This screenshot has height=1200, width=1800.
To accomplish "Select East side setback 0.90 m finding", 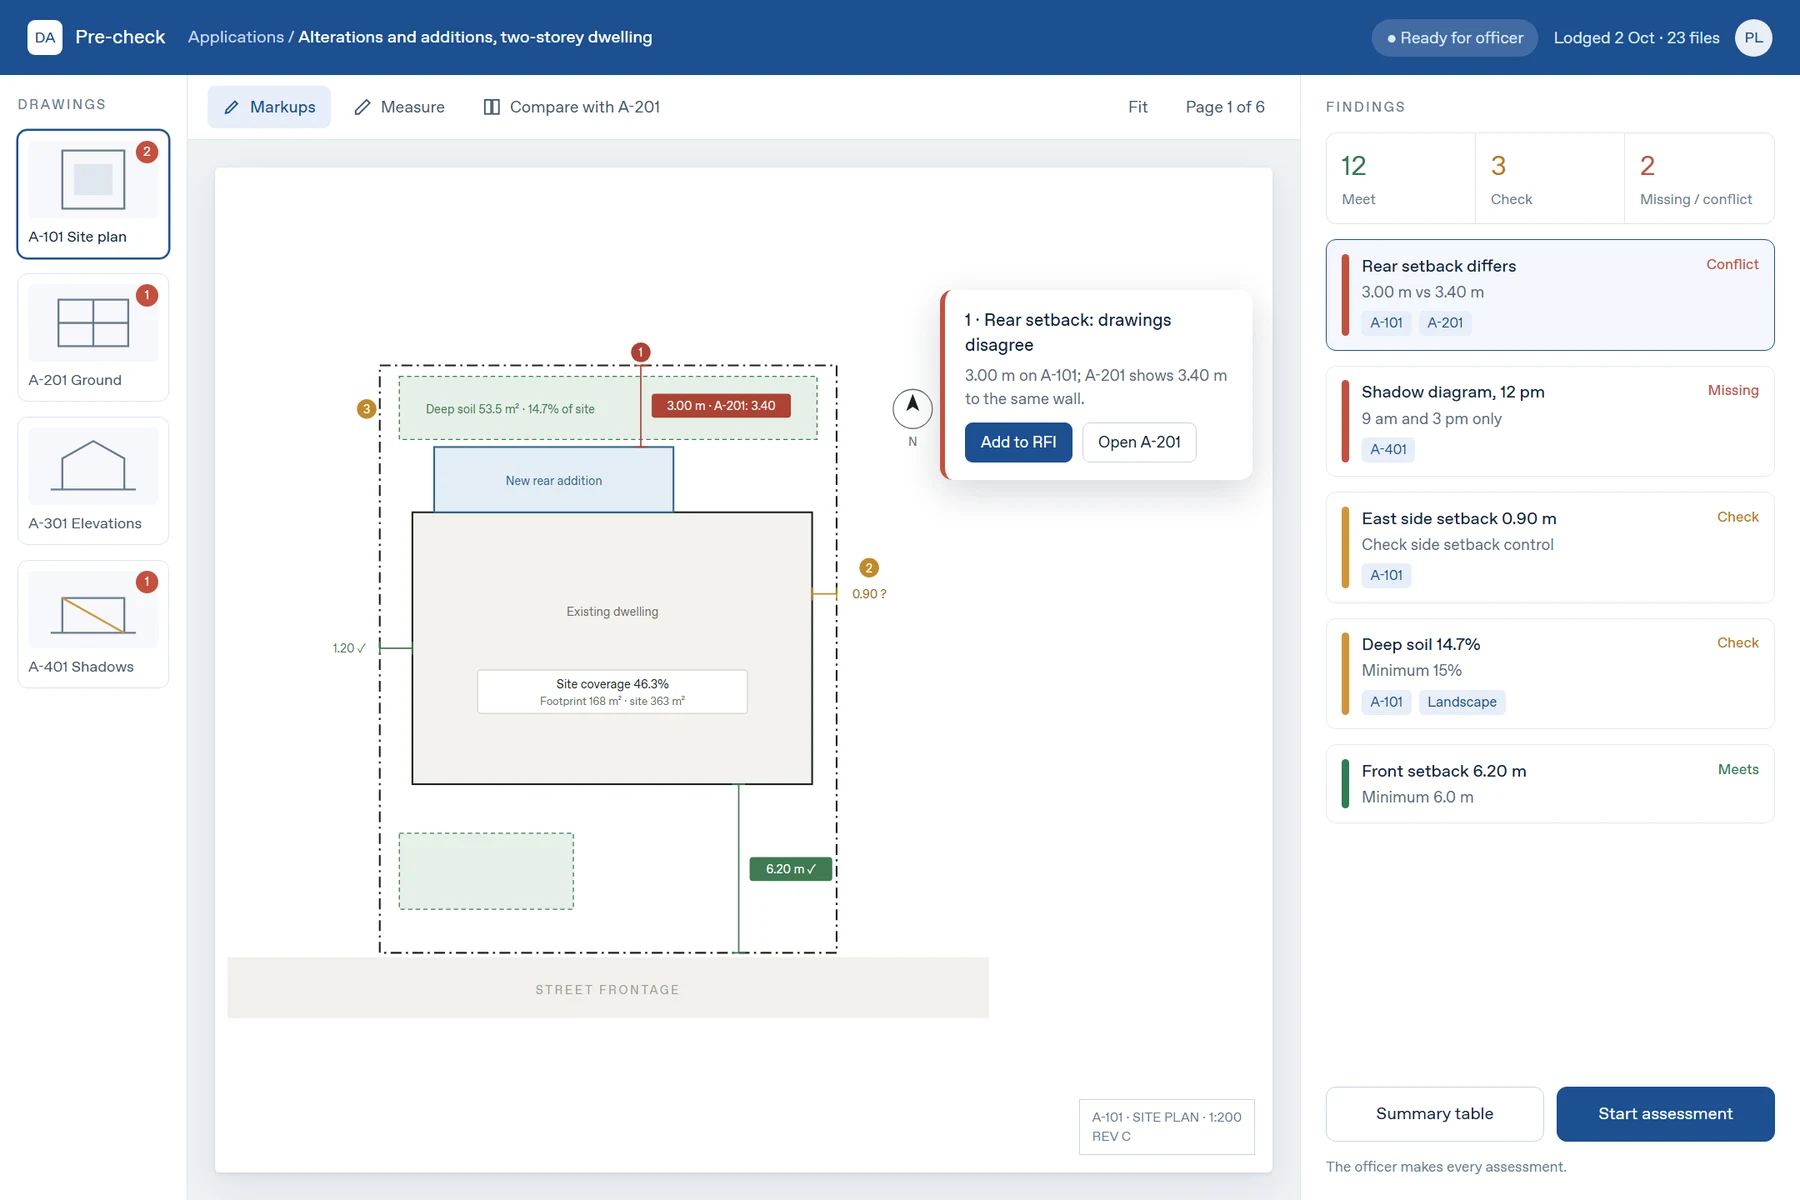I will (x=1550, y=547).
